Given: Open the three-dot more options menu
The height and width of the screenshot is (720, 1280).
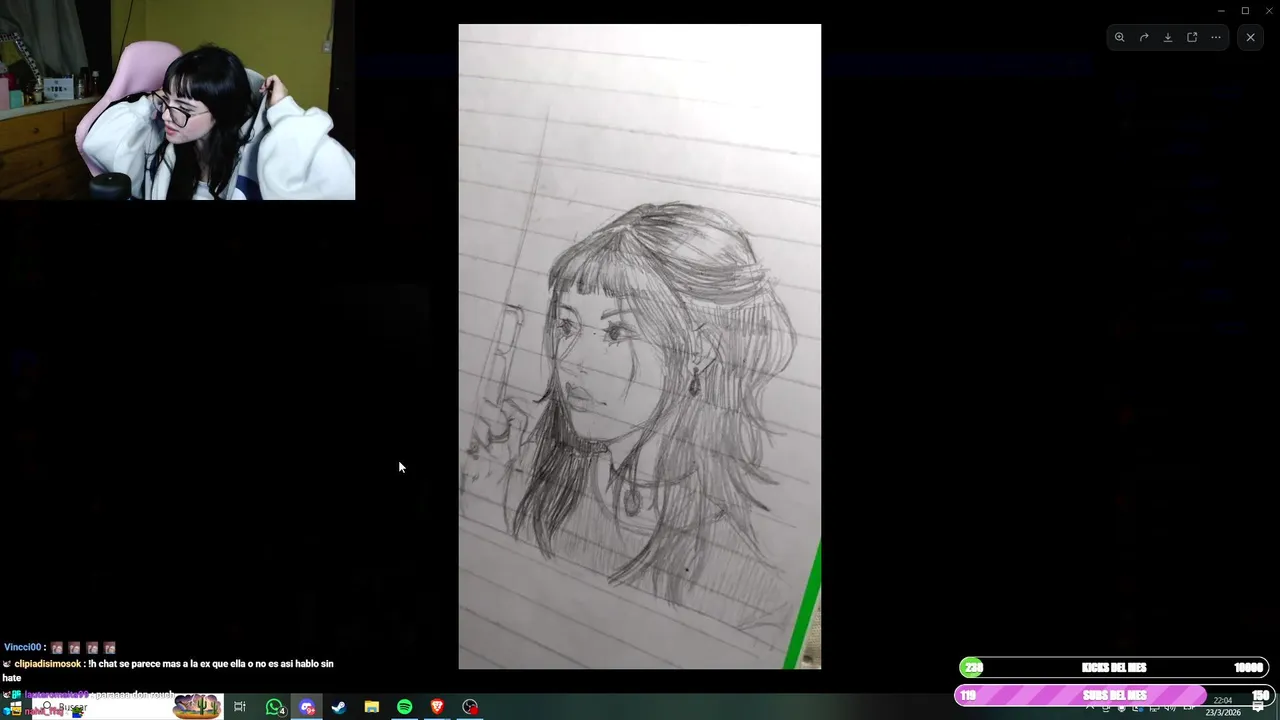Looking at the screenshot, I should pyautogui.click(x=1216, y=37).
